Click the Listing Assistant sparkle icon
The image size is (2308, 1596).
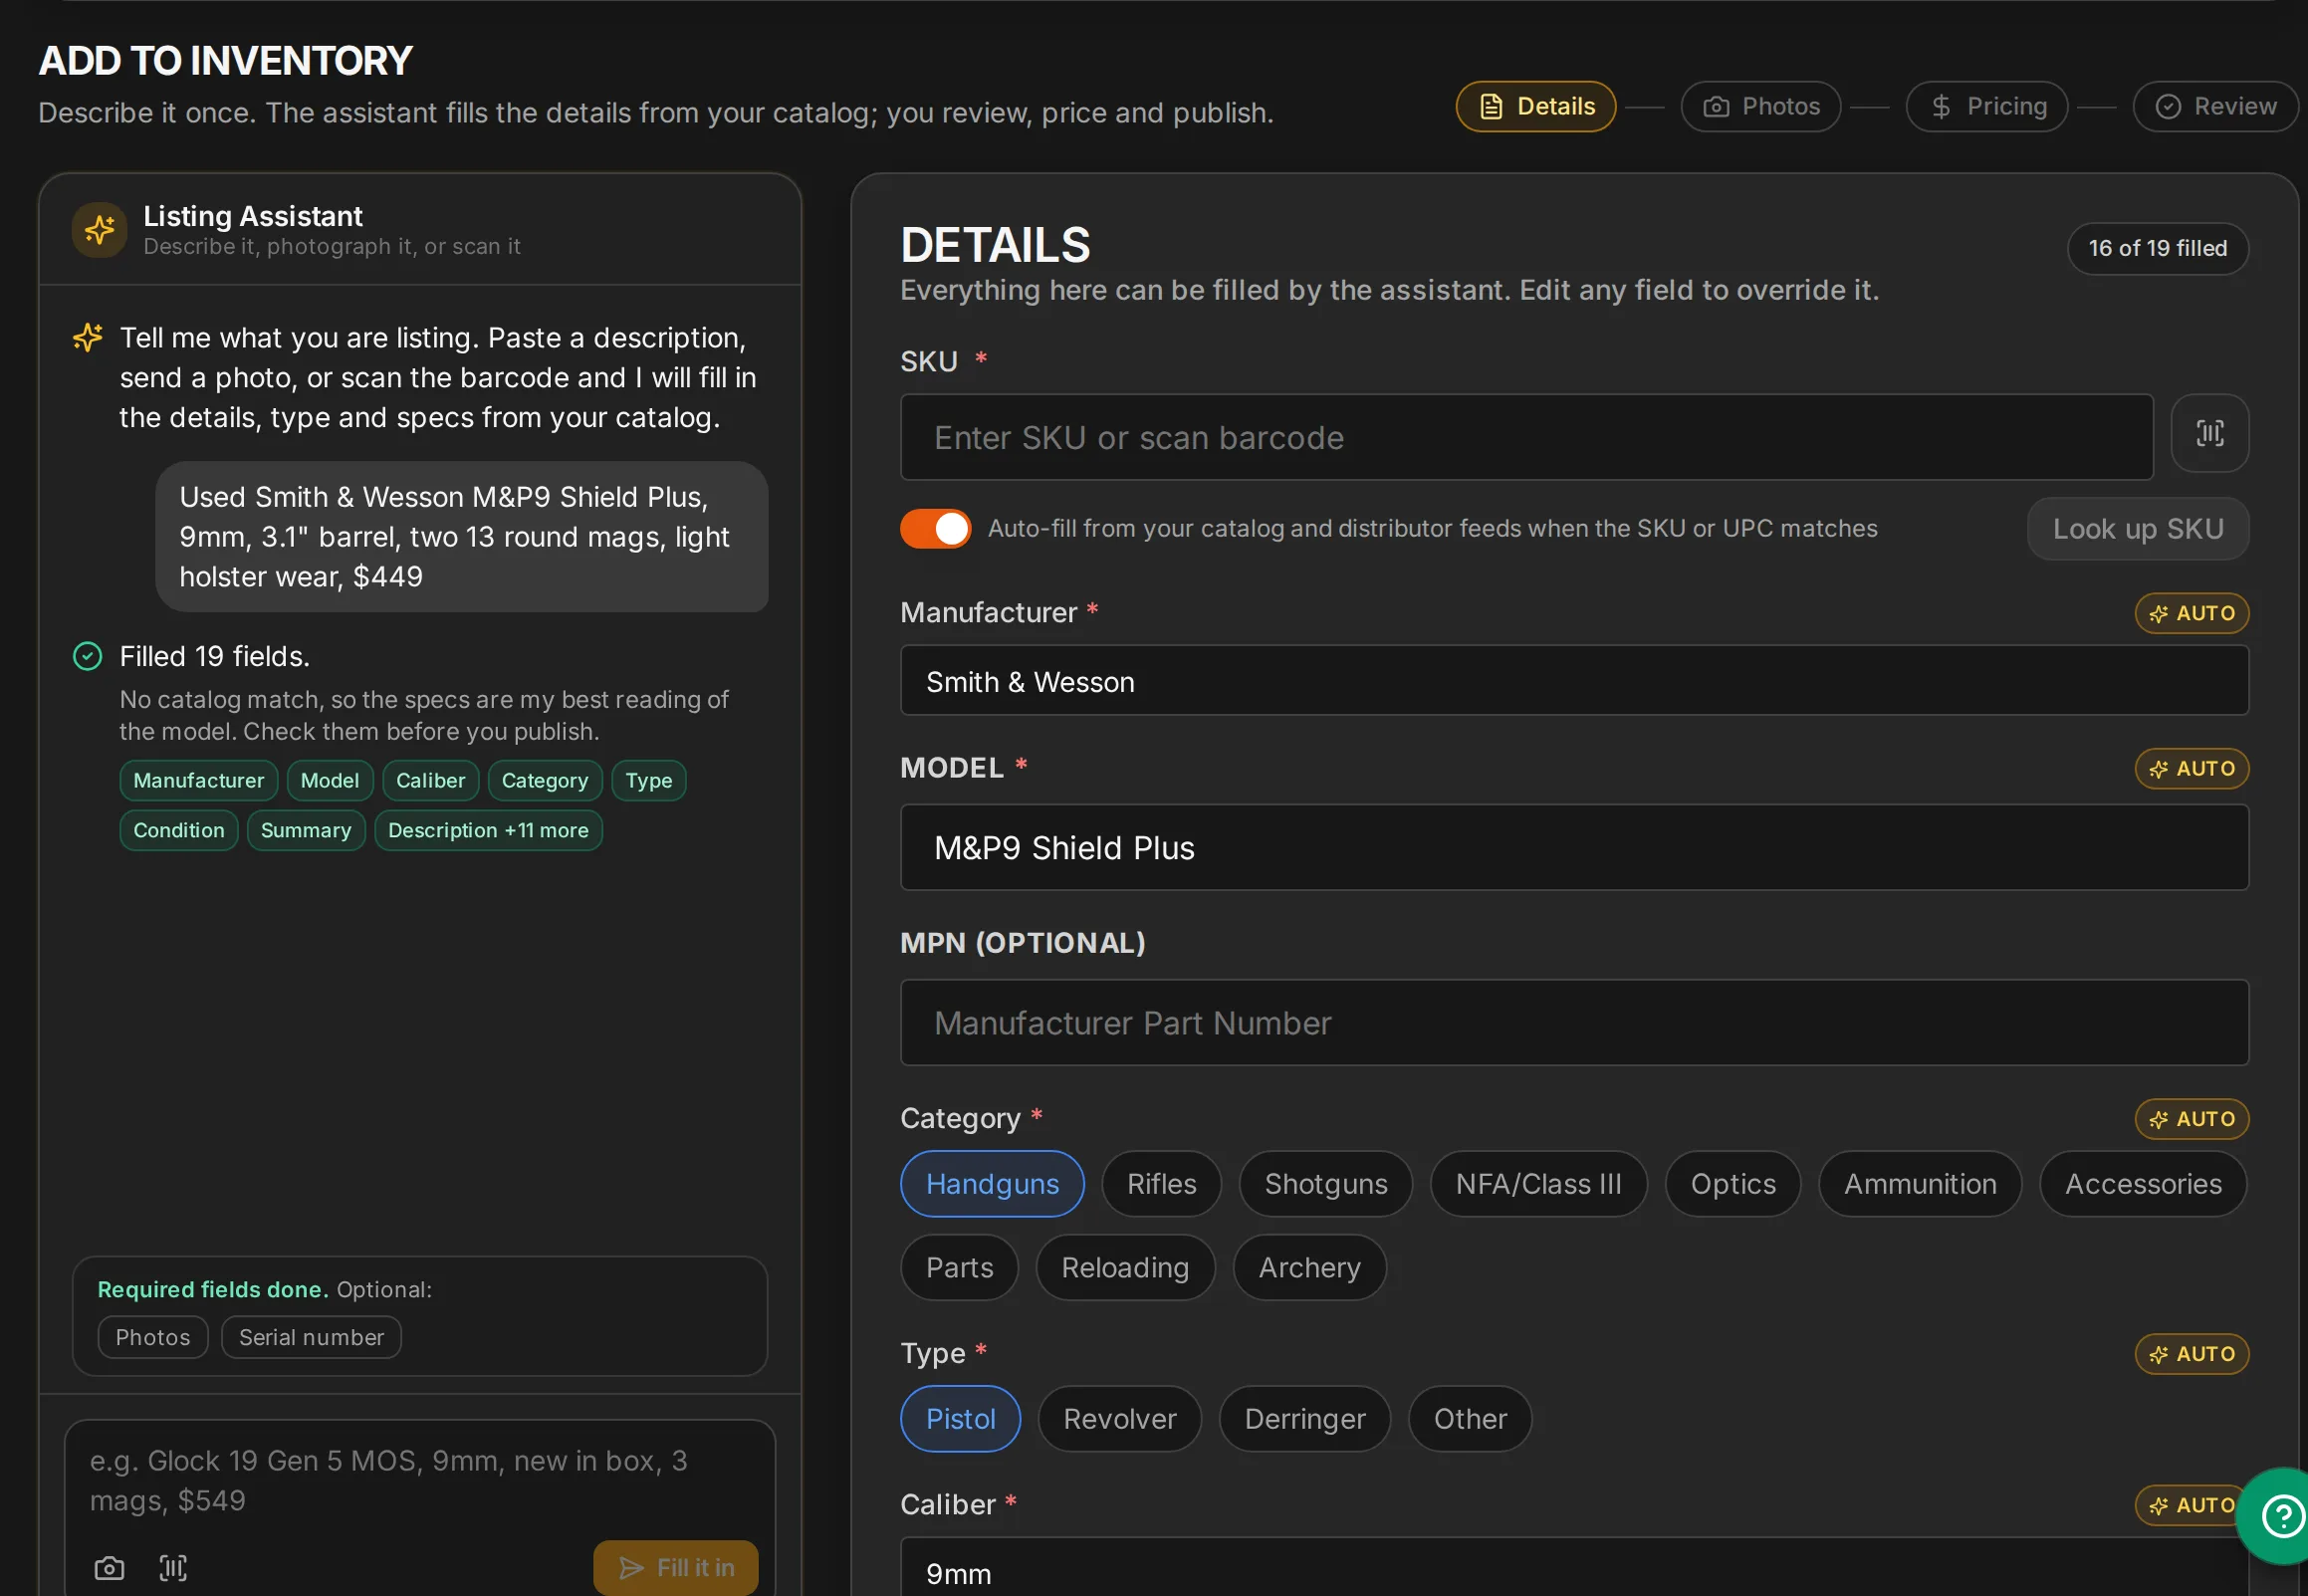pos(99,230)
